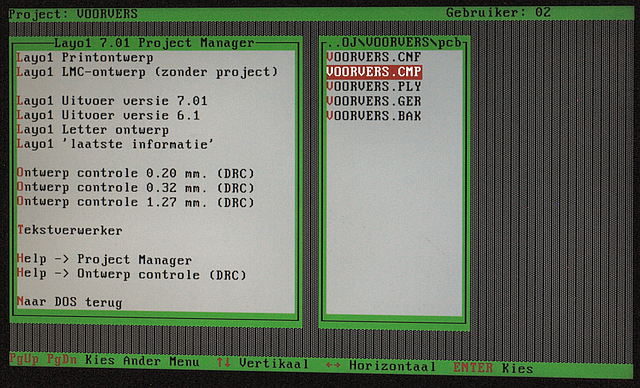Open Layo1 Letter ontwerp
Screen dimensions: 640x388
tap(93, 130)
